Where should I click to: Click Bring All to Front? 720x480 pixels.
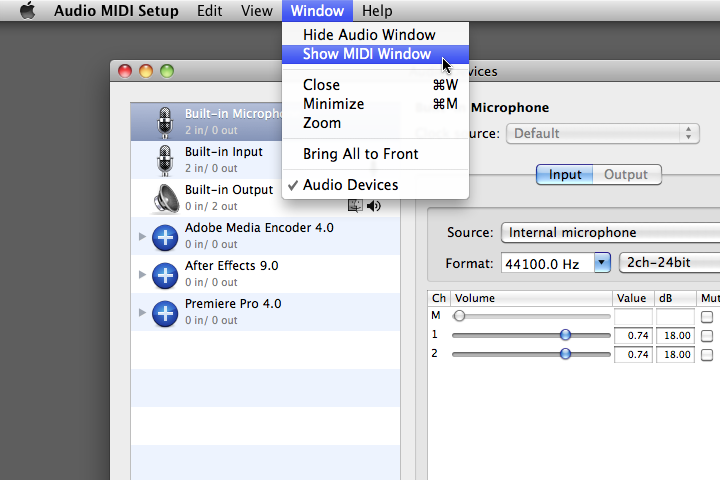[x=360, y=154]
